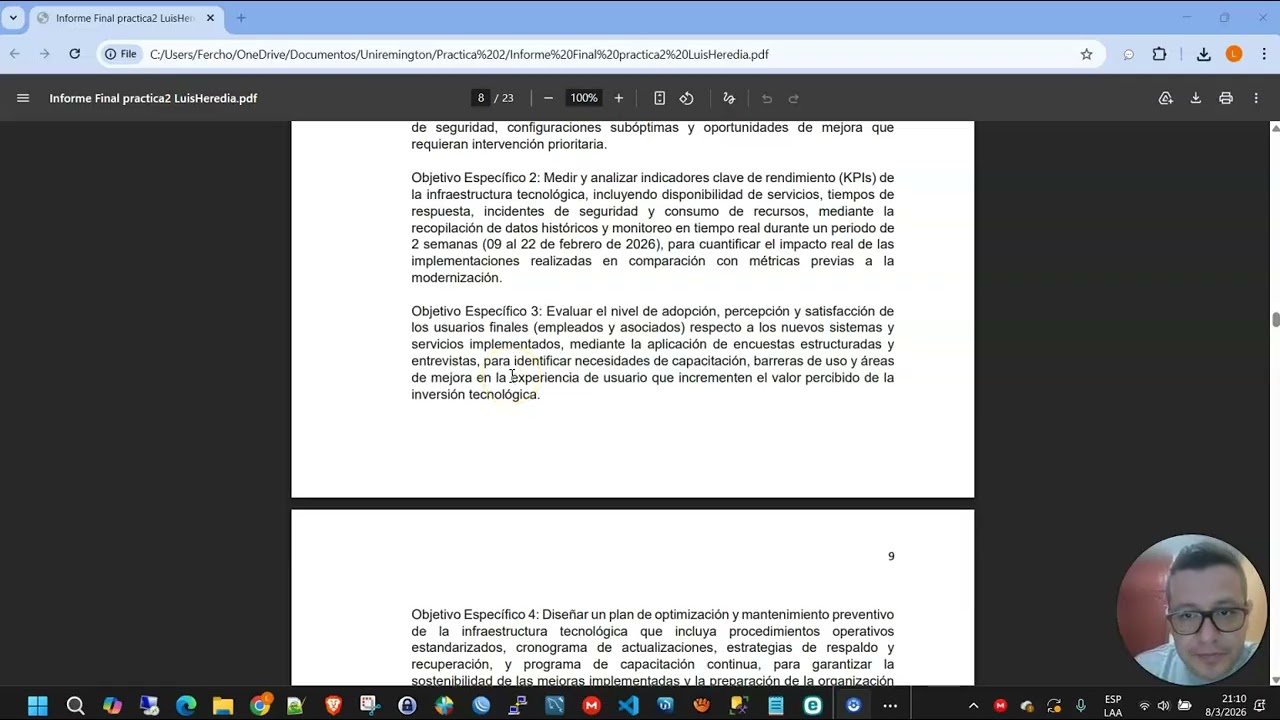The image size is (1280, 720).
Task: Close the Informe Final practica2 tab
Action: click(210, 18)
